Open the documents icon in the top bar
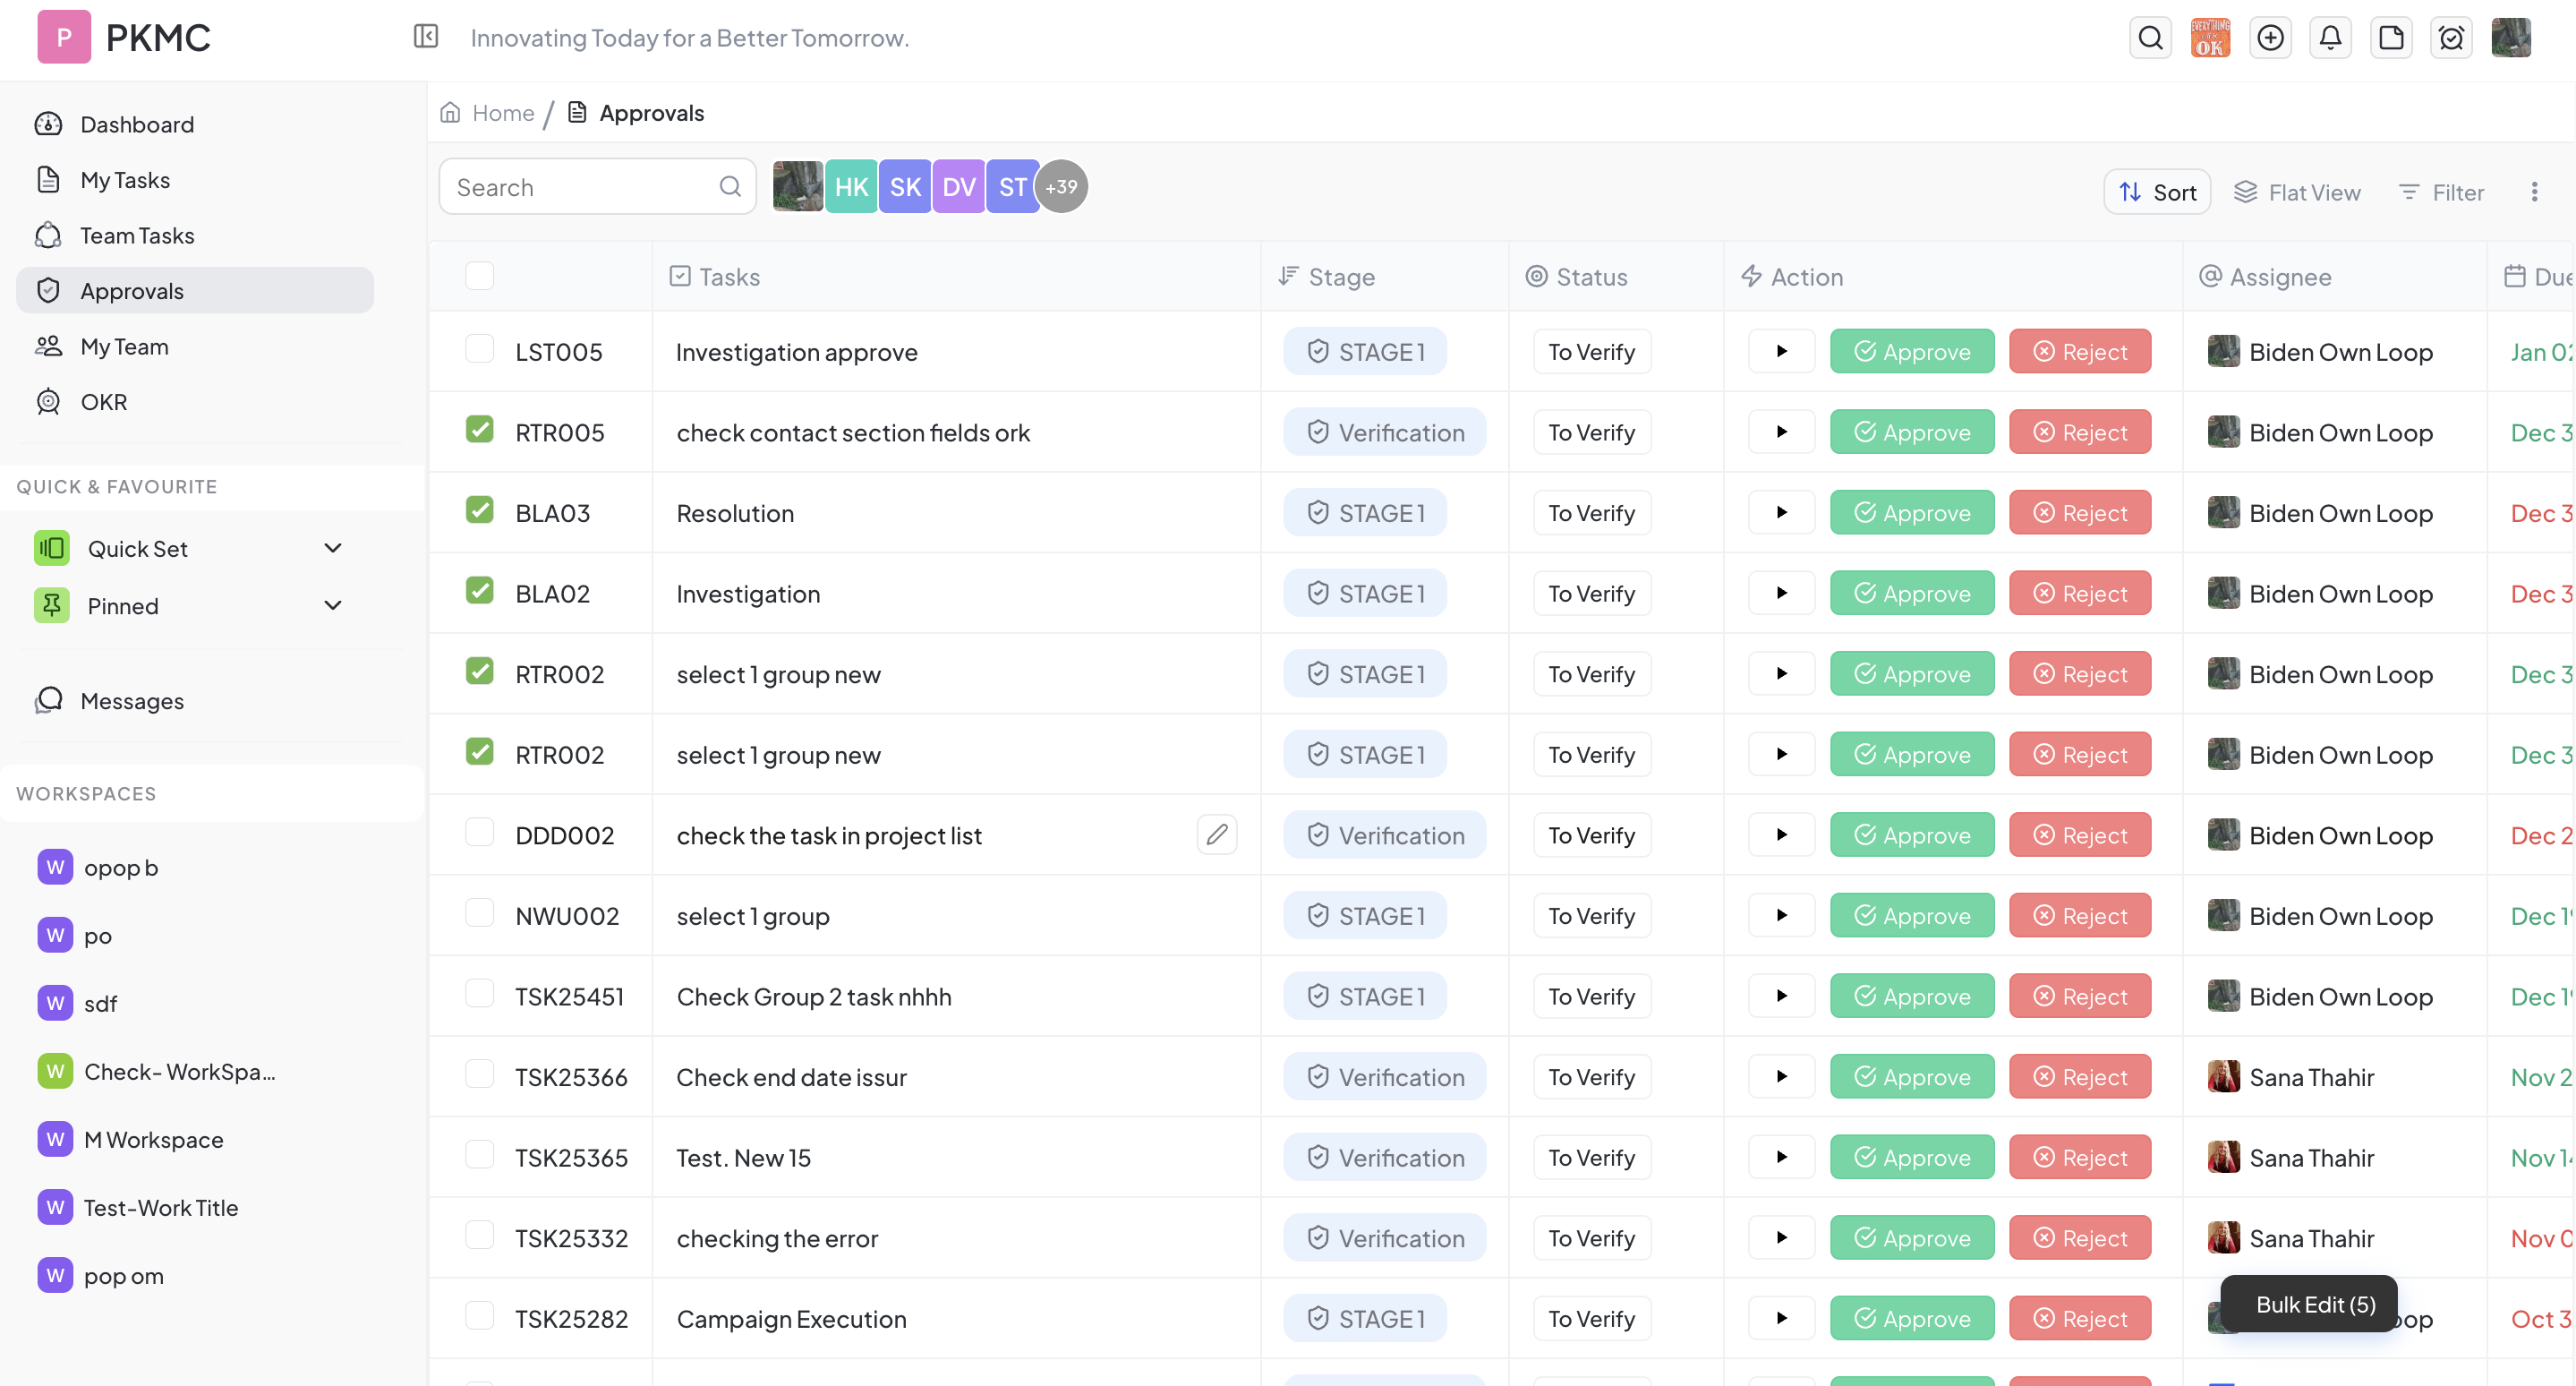Viewport: 2576px width, 1386px height. (2392, 37)
